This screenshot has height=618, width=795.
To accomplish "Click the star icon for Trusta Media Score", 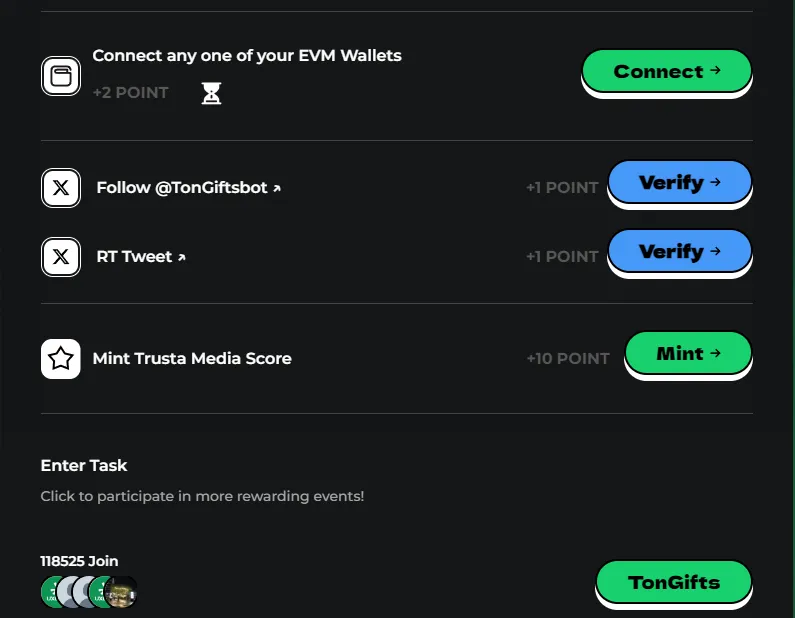I will [x=61, y=359].
